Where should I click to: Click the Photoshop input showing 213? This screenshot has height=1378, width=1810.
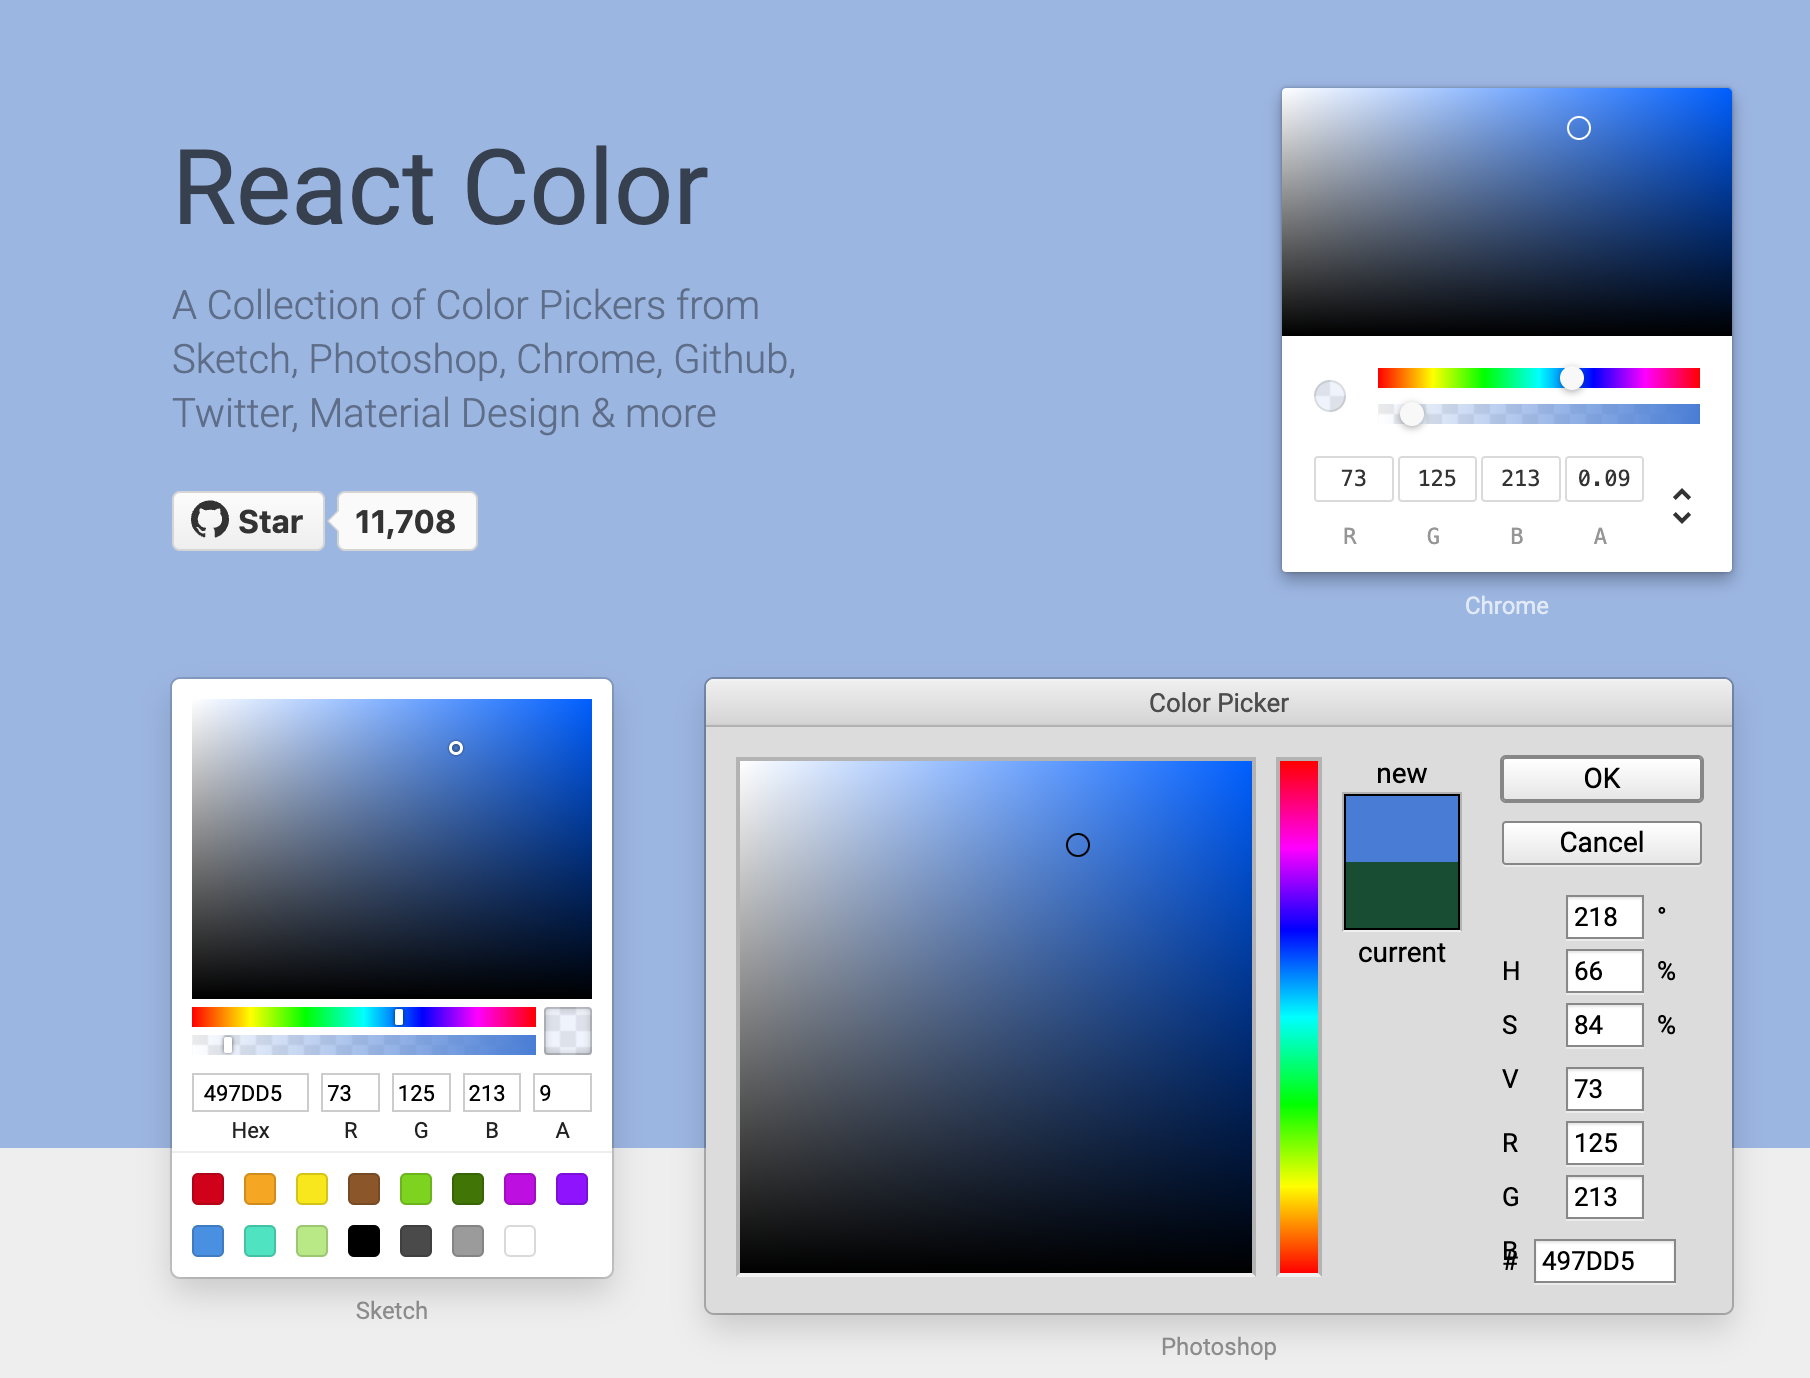pos(1604,1197)
